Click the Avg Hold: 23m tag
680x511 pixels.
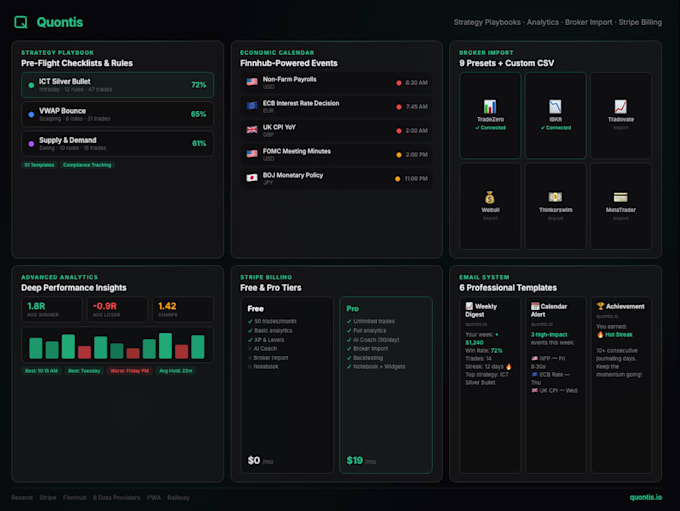coord(175,371)
